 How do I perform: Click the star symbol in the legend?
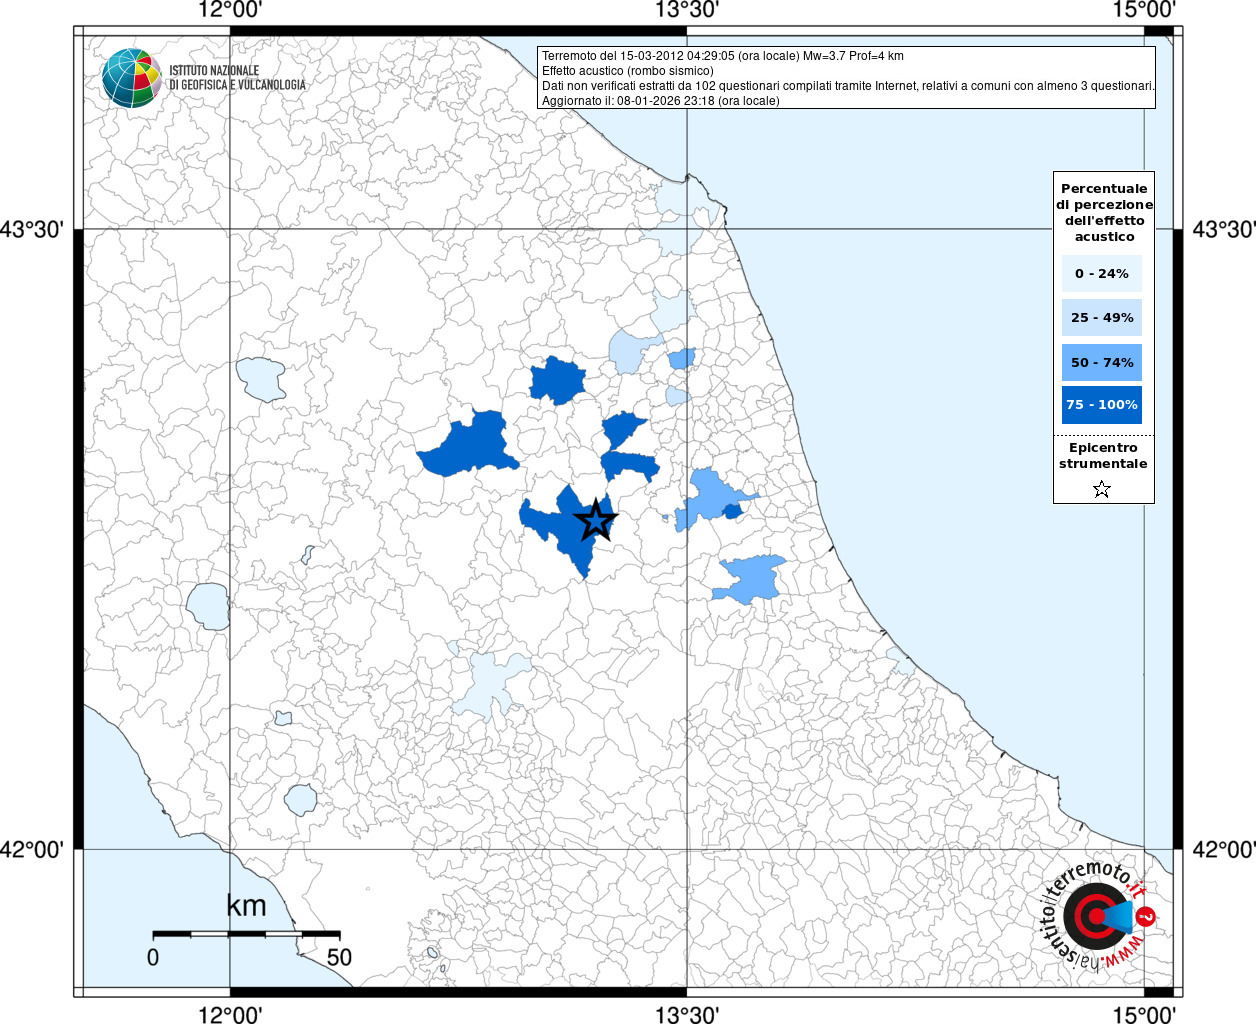click(1101, 489)
